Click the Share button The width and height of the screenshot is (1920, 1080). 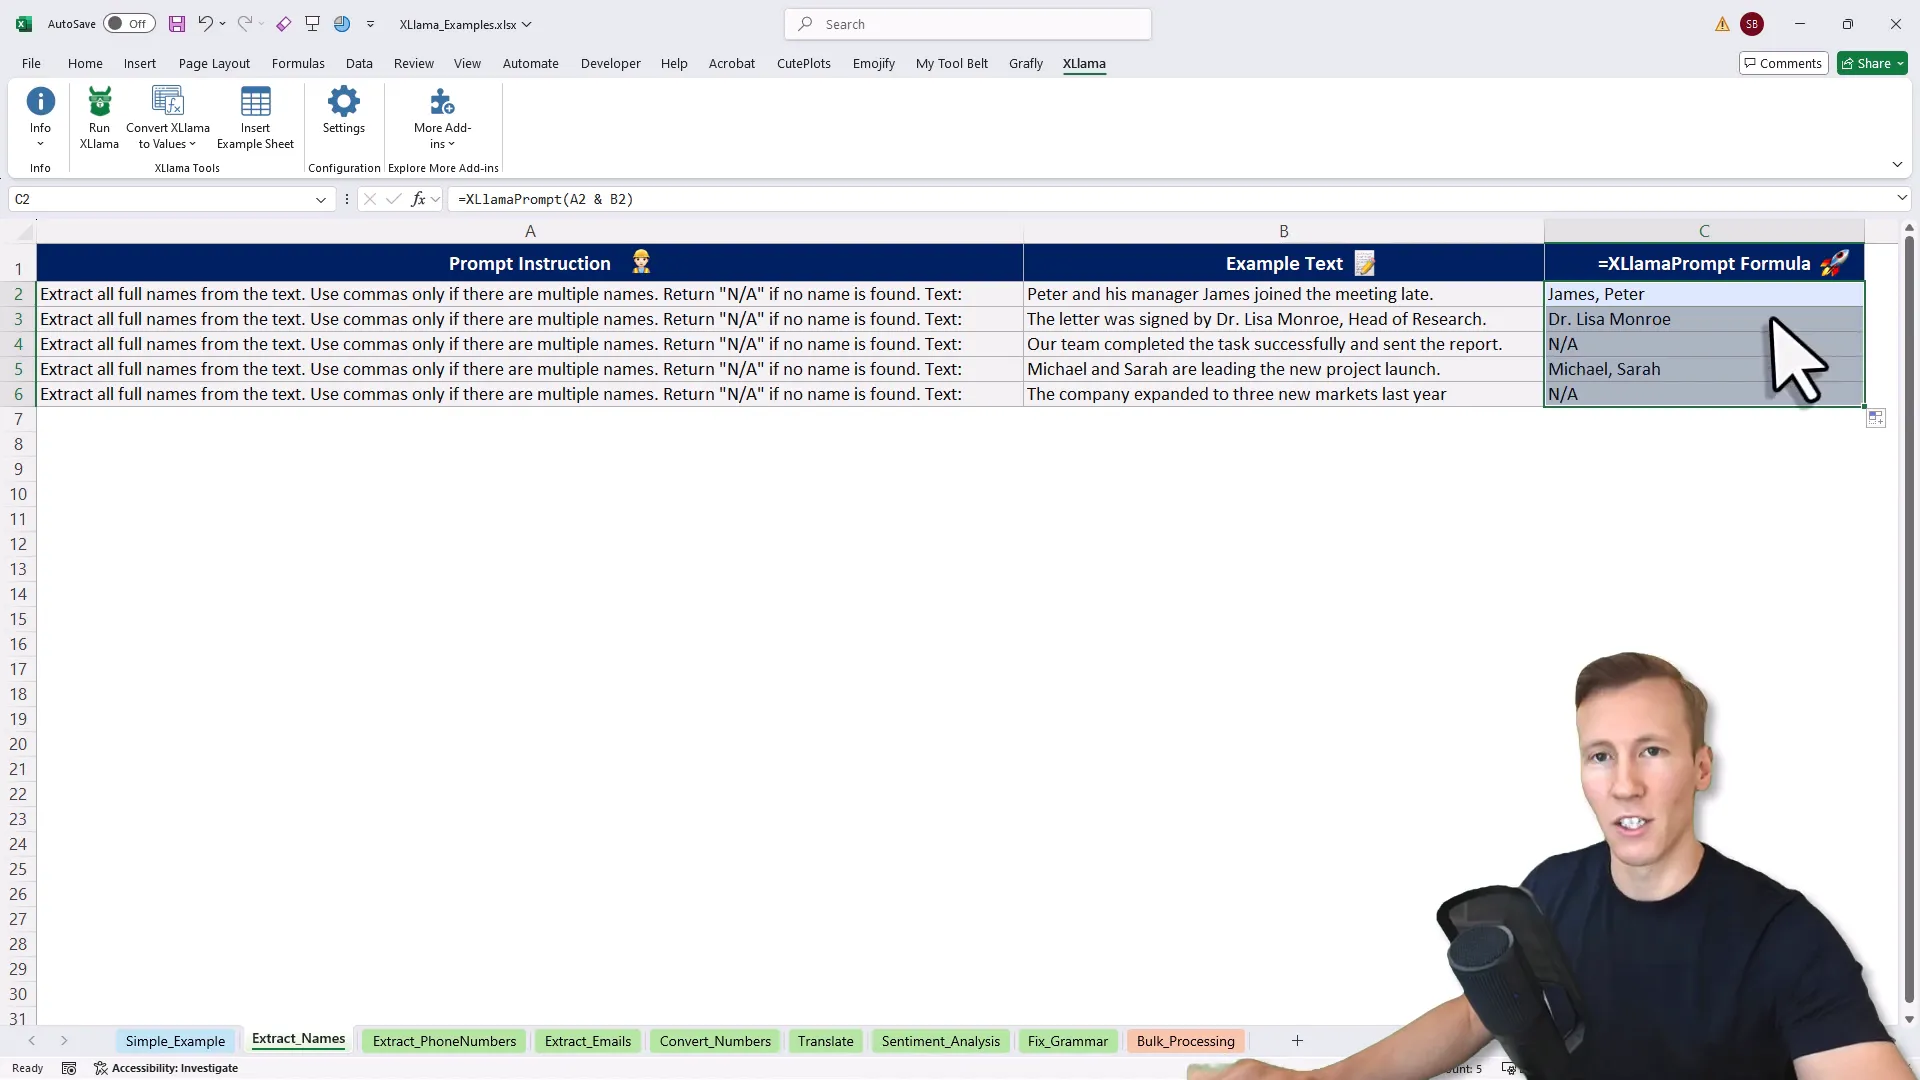coord(1872,63)
